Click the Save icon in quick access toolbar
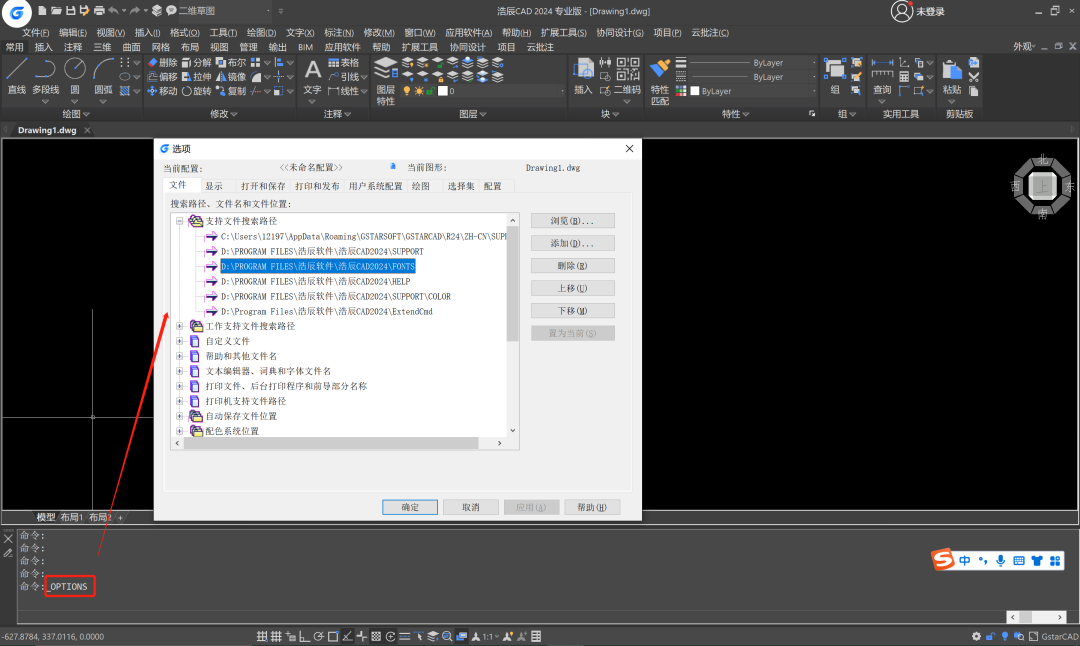The height and width of the screenshot is (646, 1080). pos(70,10)
